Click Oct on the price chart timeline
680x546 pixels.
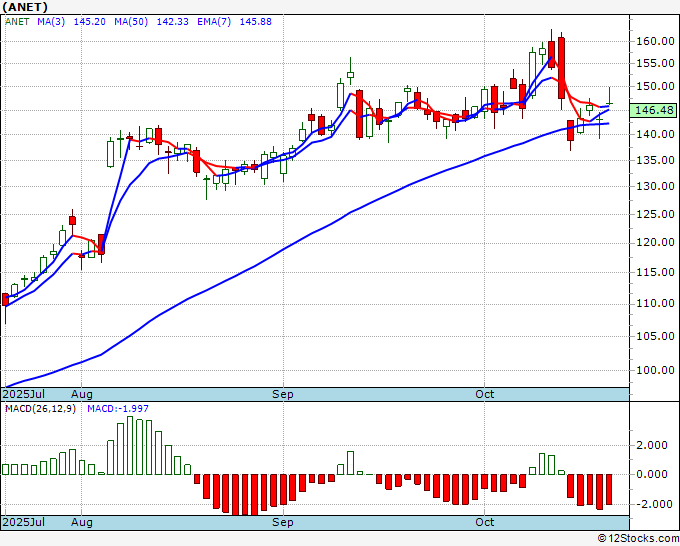pos(484,394)
